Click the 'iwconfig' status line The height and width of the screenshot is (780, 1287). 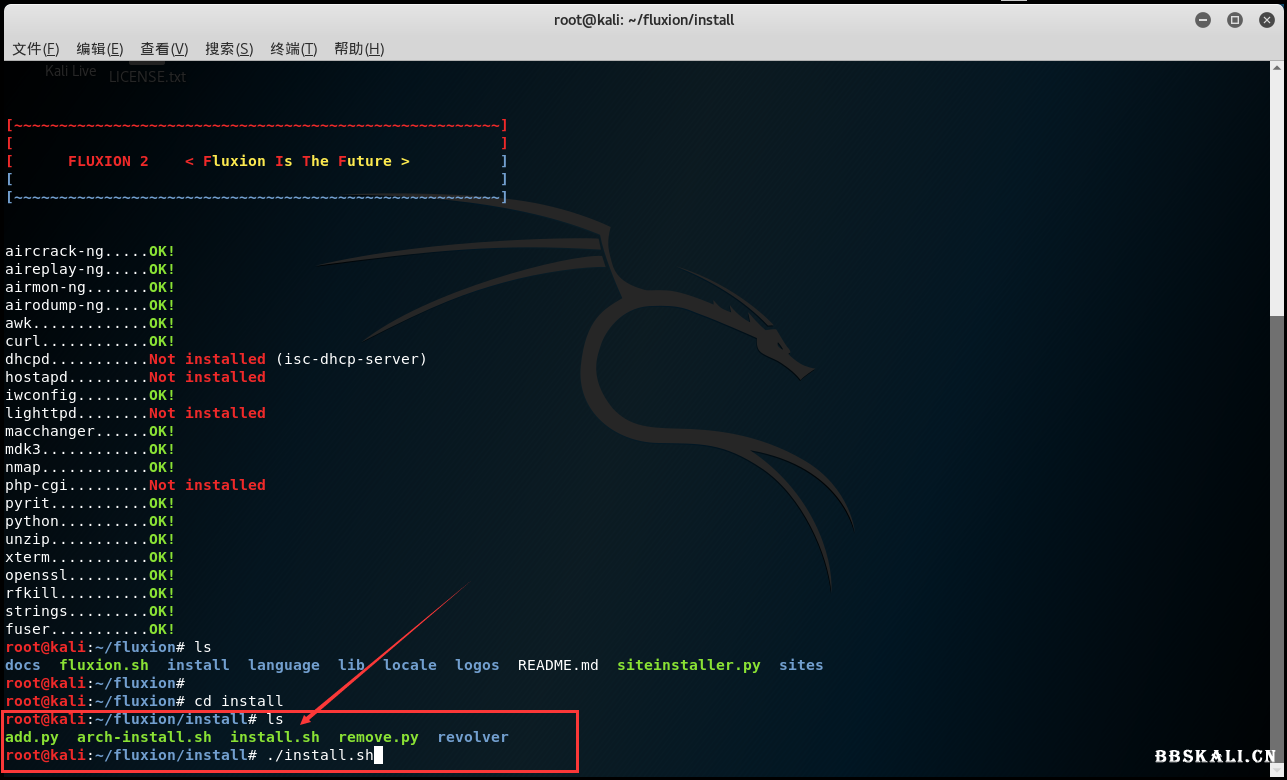pyautogui.click(x=90, y=395)
